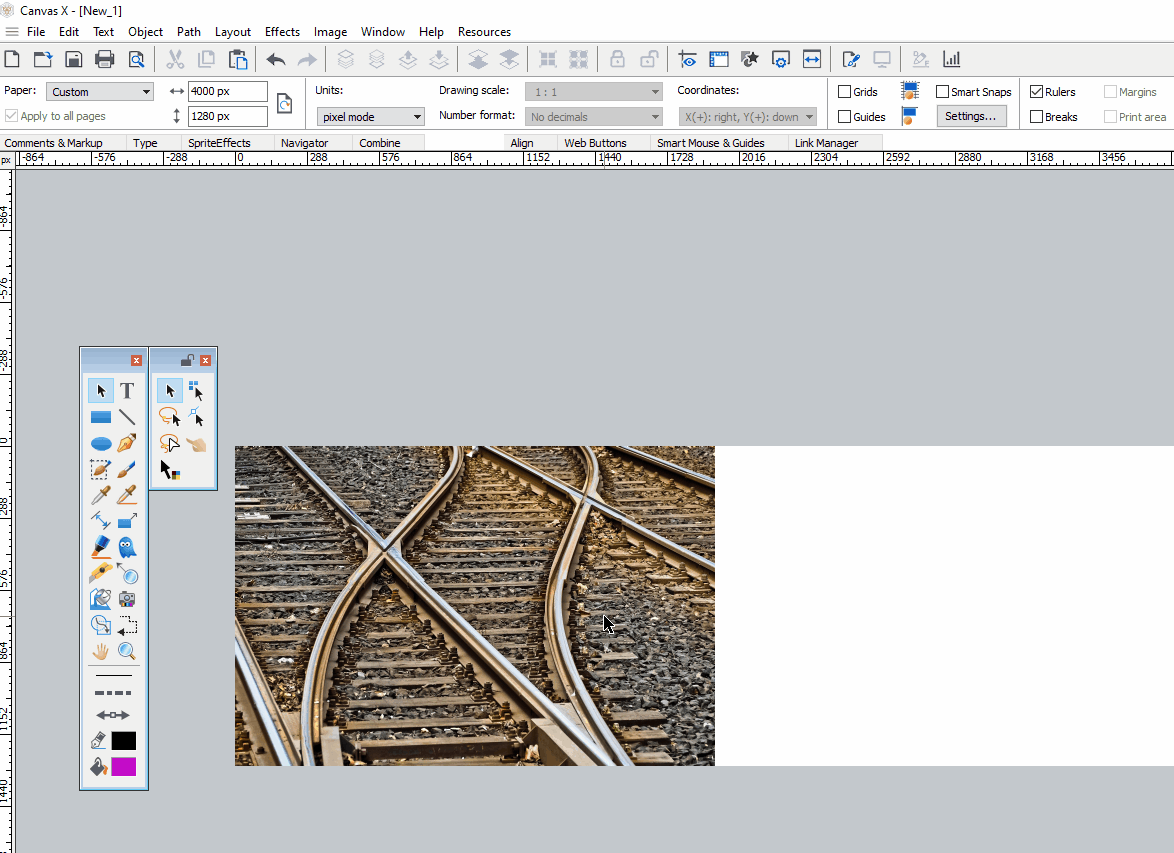This screenshot has width=1174, height=853.
Task: Click the magenta fill color swatch
Action: click(x=124, y=767)
